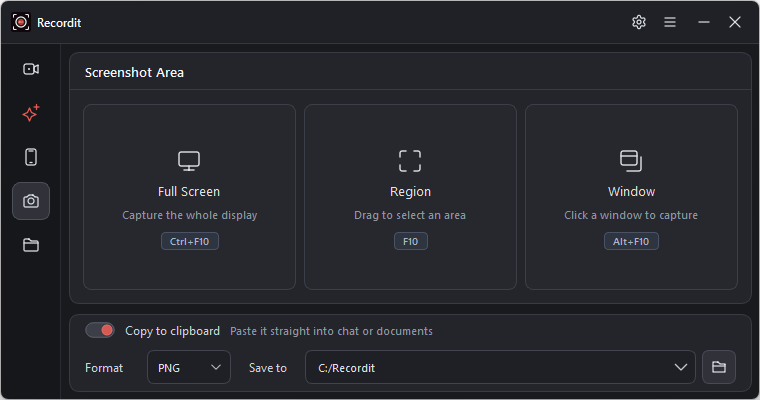The width and height of the screenshot is (760, 400).
Task: Open settings gear in title bar
Action: coord(639,22)
